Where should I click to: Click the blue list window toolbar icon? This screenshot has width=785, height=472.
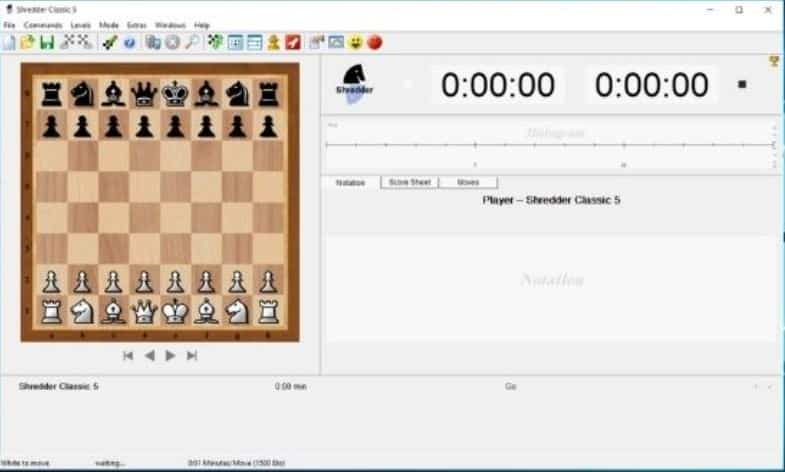pos(254,43)
